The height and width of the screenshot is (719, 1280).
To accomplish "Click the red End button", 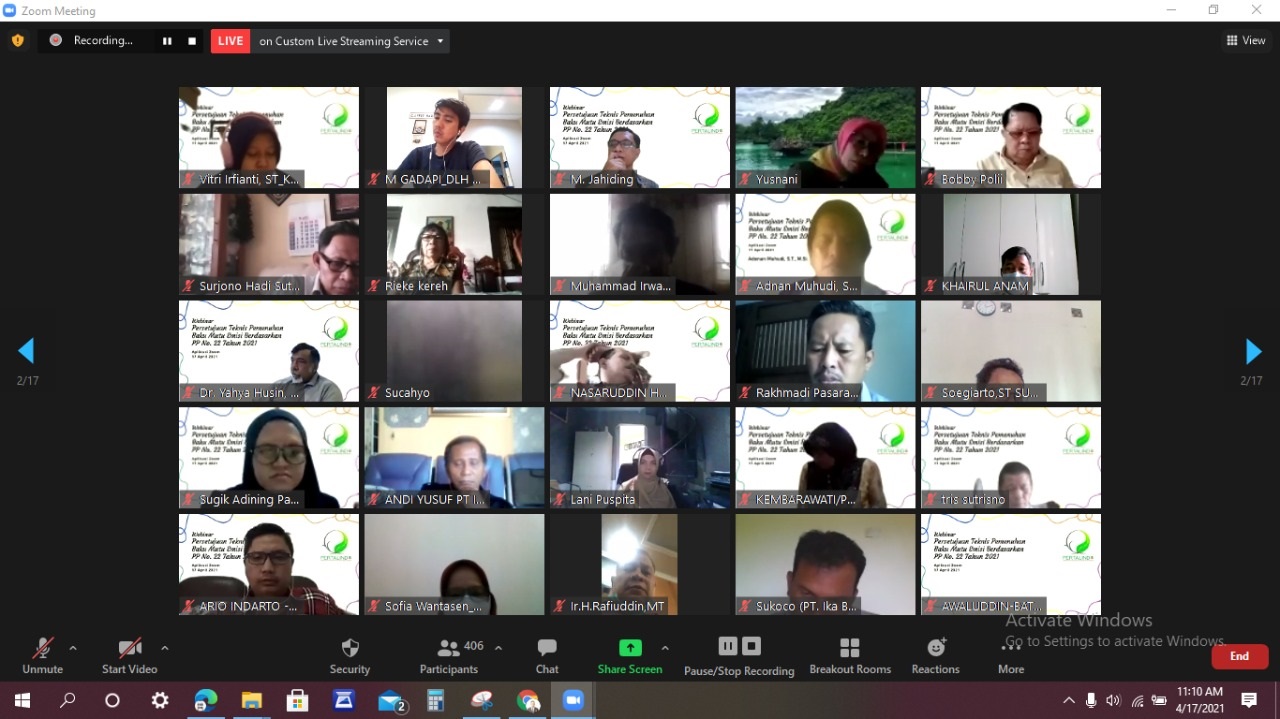I will pyautogui.click(x=1239, y=656).
